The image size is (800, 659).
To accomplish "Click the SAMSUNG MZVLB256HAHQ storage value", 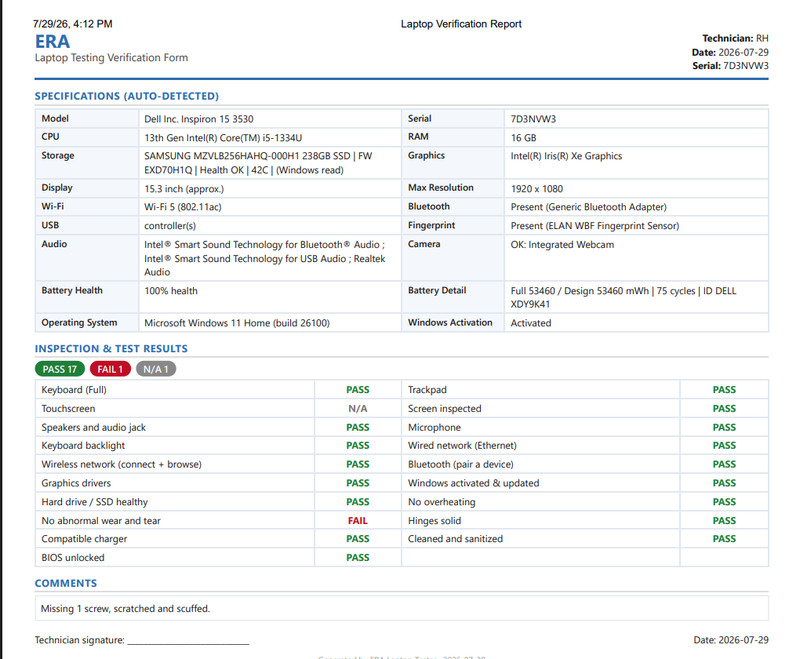I will coord(258,163).
